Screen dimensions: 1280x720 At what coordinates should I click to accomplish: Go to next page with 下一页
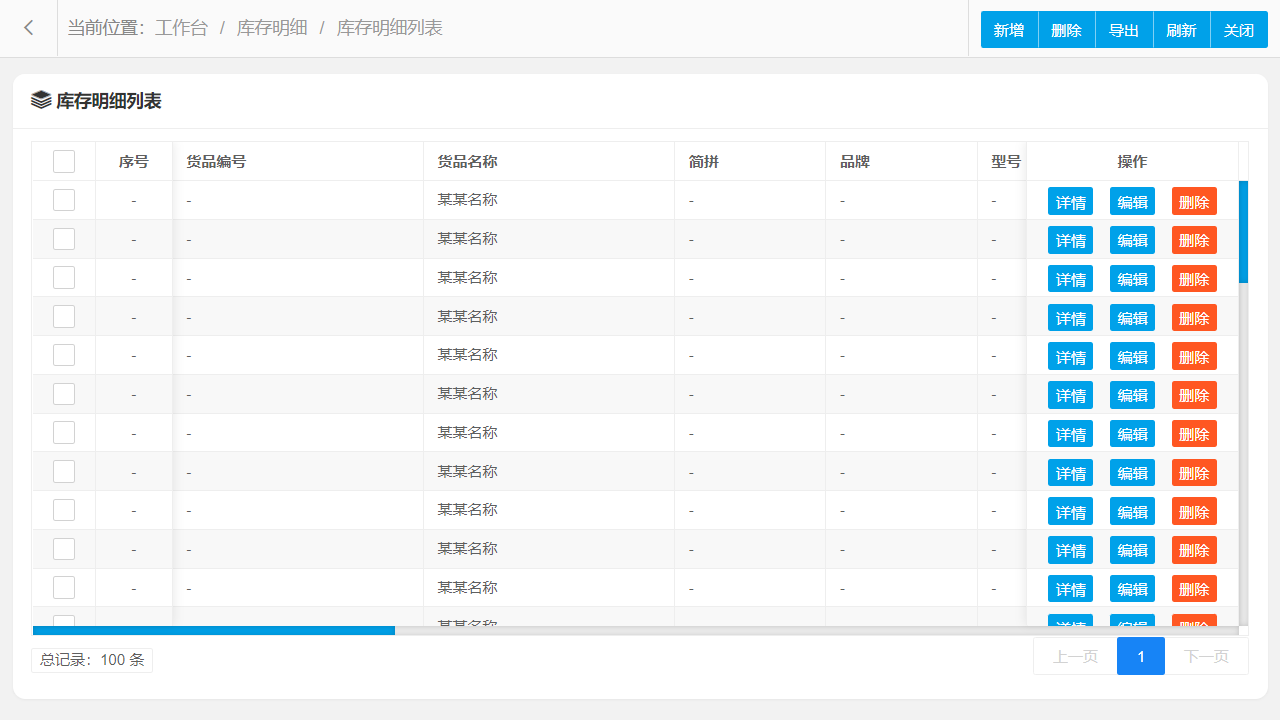[1206, 656]
